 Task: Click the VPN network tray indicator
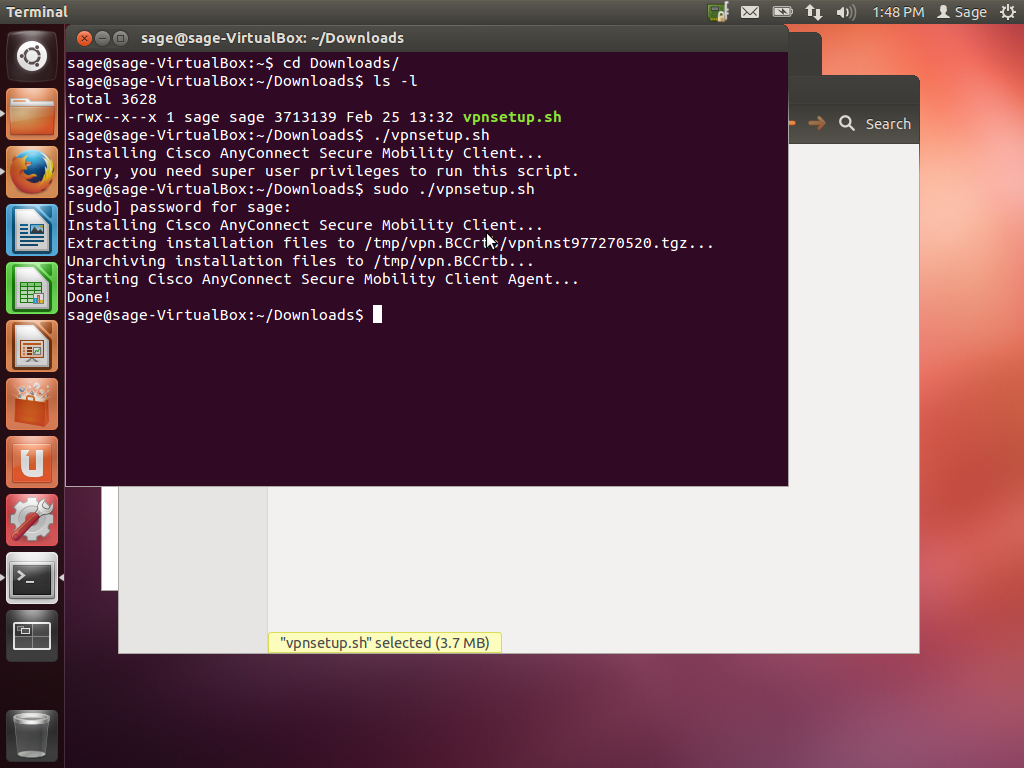click(718, 12)
